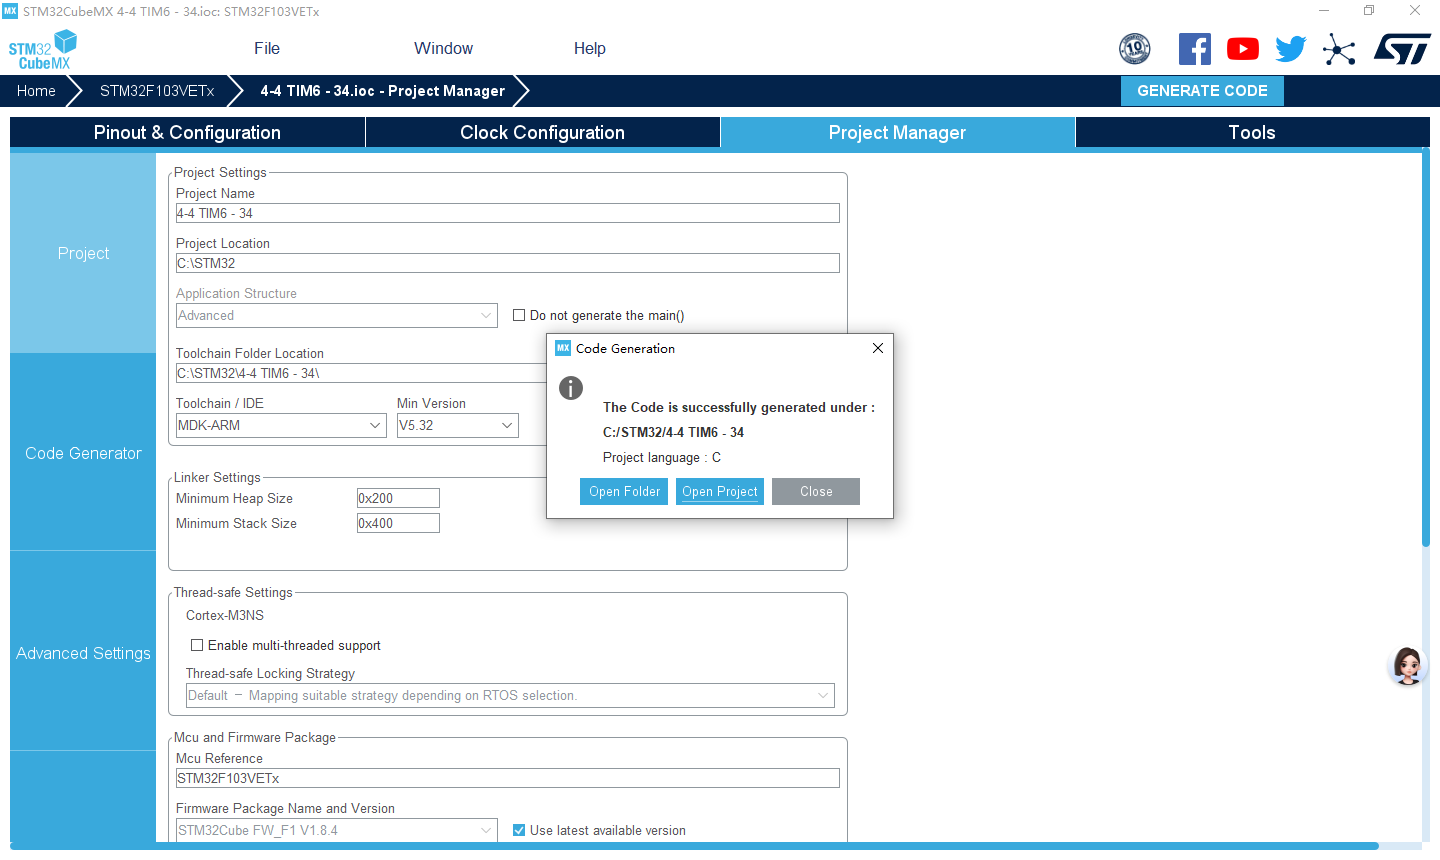The height and width of the screenshot is (860, 1440).
Task: Open the assistant avatar chat icon
Action: 1407,666
